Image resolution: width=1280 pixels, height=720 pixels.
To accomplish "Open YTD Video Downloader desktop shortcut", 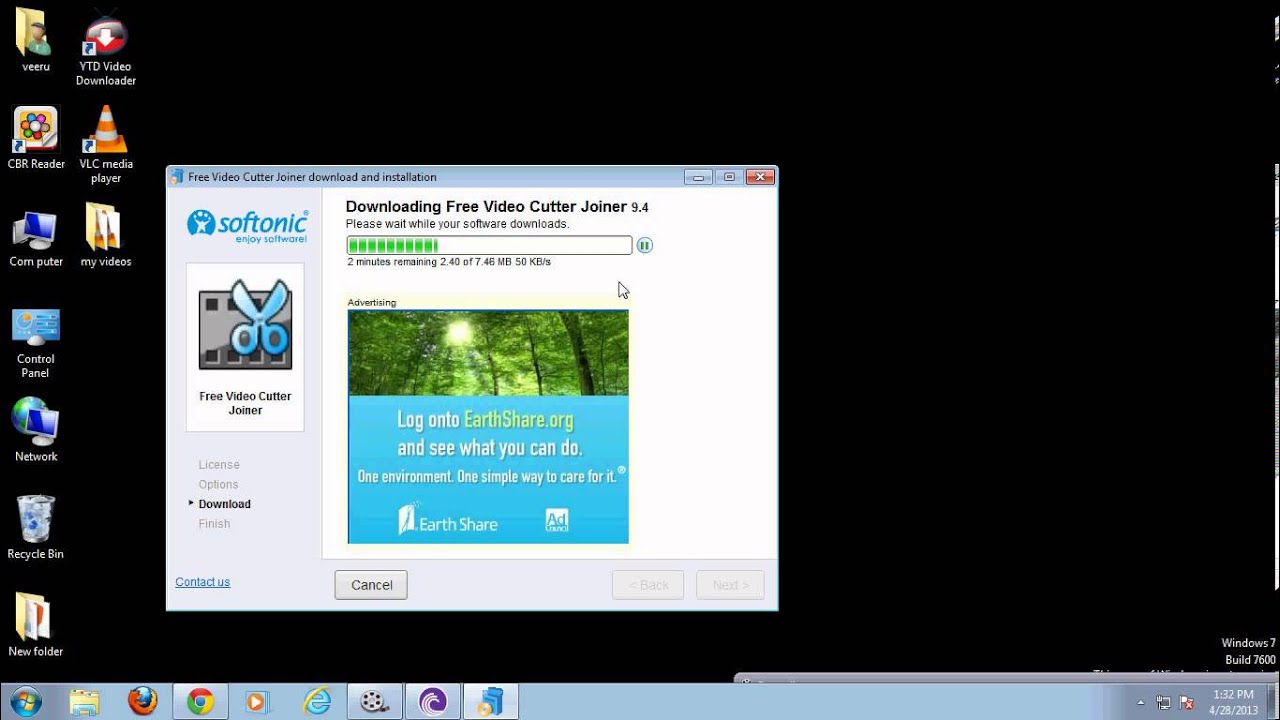I will tap(106, 48).
